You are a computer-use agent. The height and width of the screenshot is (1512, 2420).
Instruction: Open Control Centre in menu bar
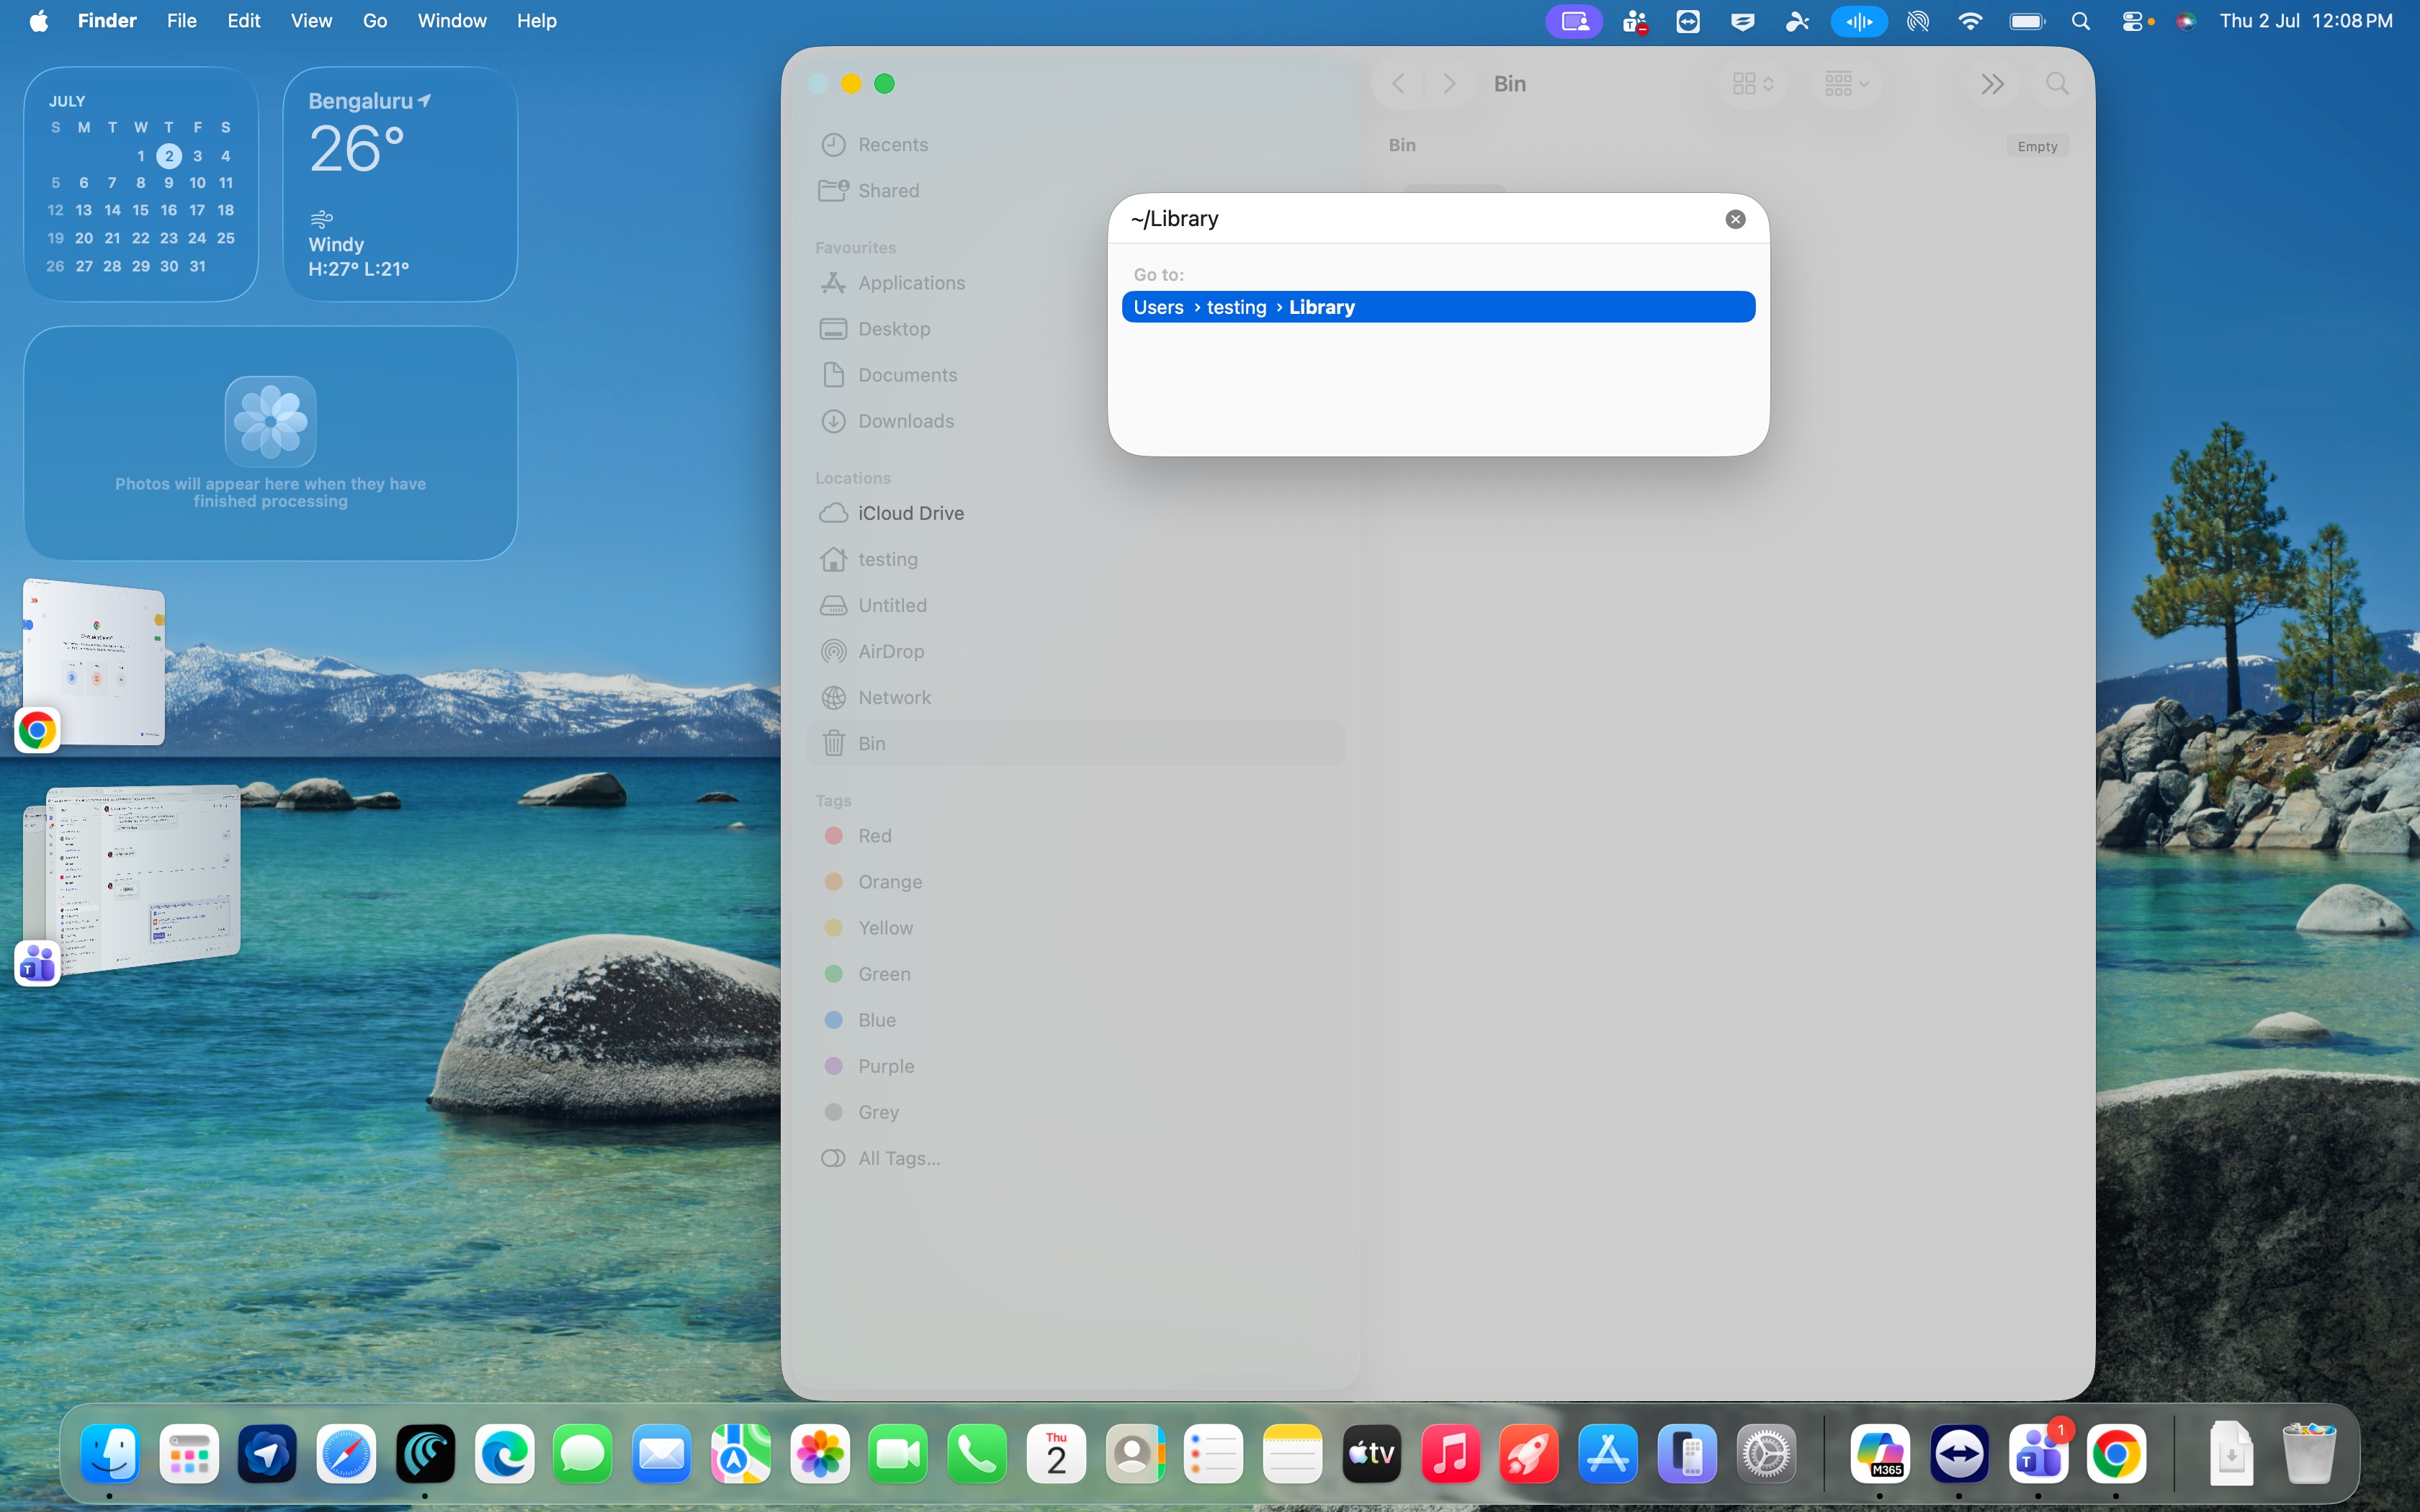click(x=2133, y=21)
